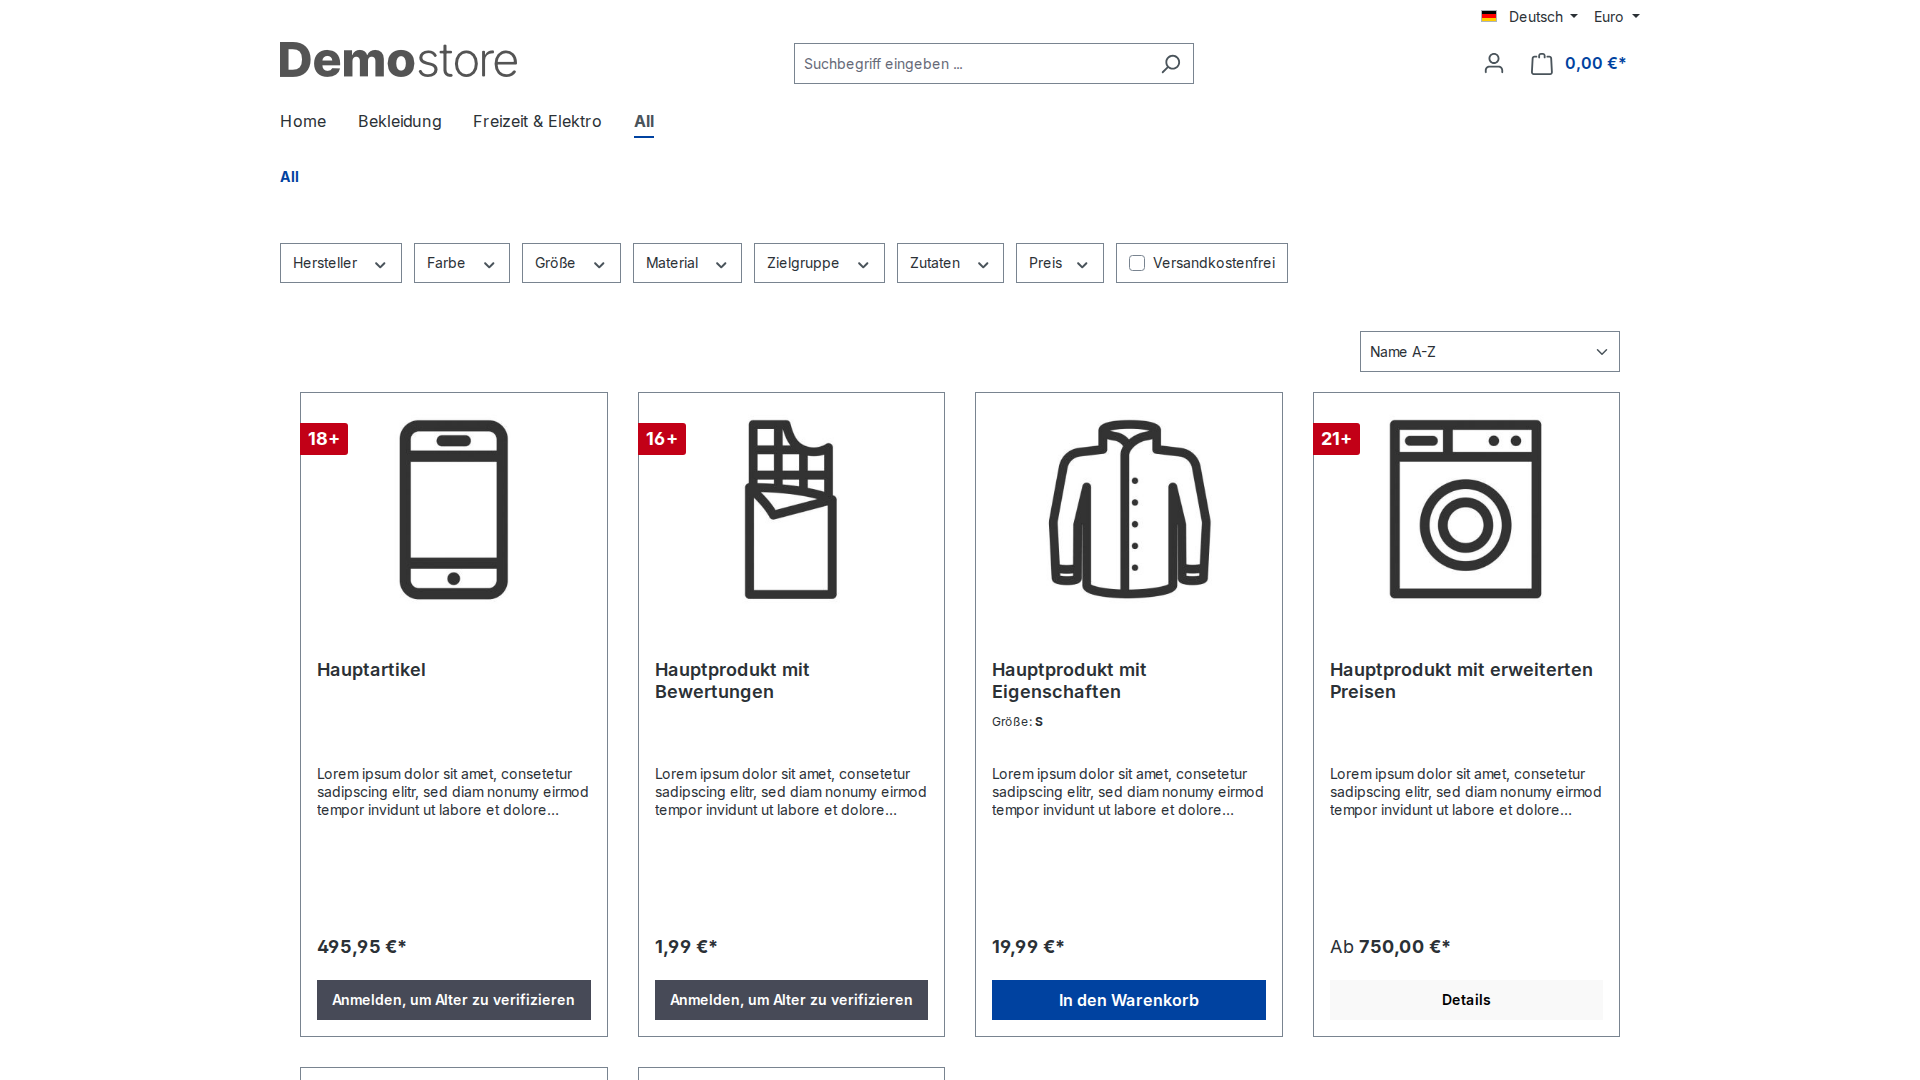
Task: Open the Bekleidung navigation menu item
Action: pyautogui.click(x=400, y=121)
